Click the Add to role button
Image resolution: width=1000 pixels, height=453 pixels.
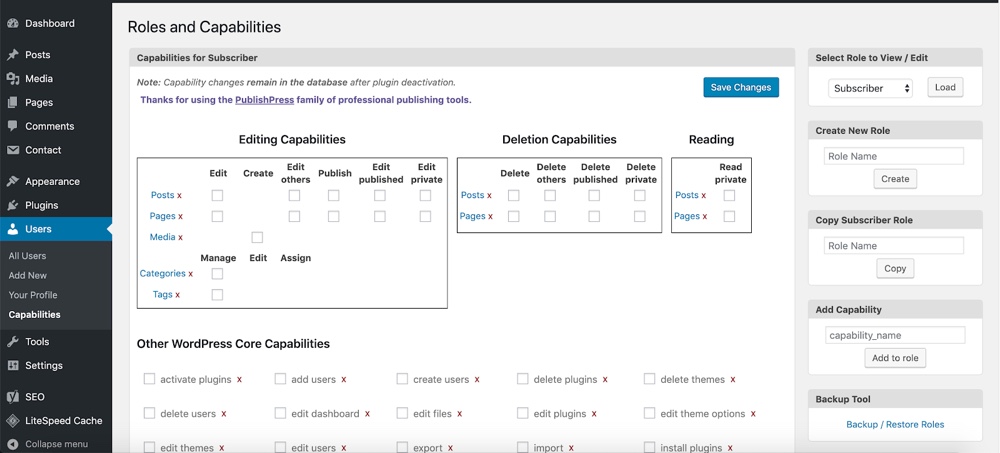[x=895, y=358]
